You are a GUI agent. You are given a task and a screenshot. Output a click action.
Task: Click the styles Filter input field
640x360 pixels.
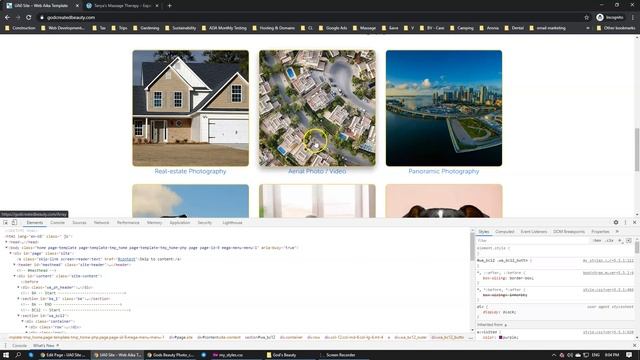[533, 240]
